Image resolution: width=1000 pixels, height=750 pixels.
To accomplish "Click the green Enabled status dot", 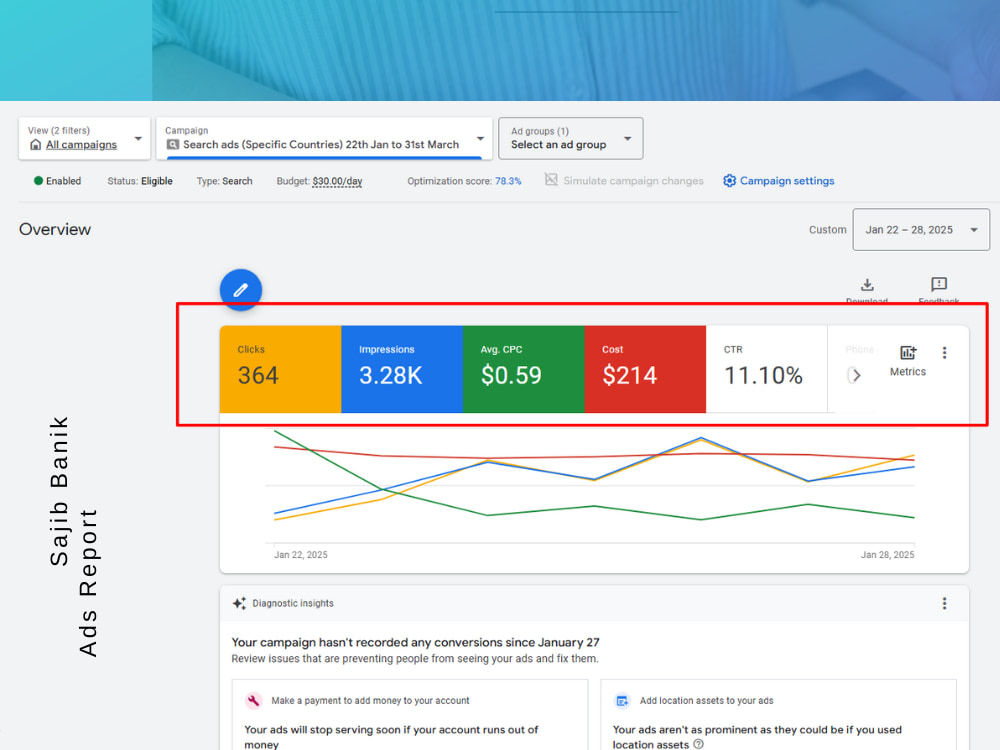I will pos(38,180).
